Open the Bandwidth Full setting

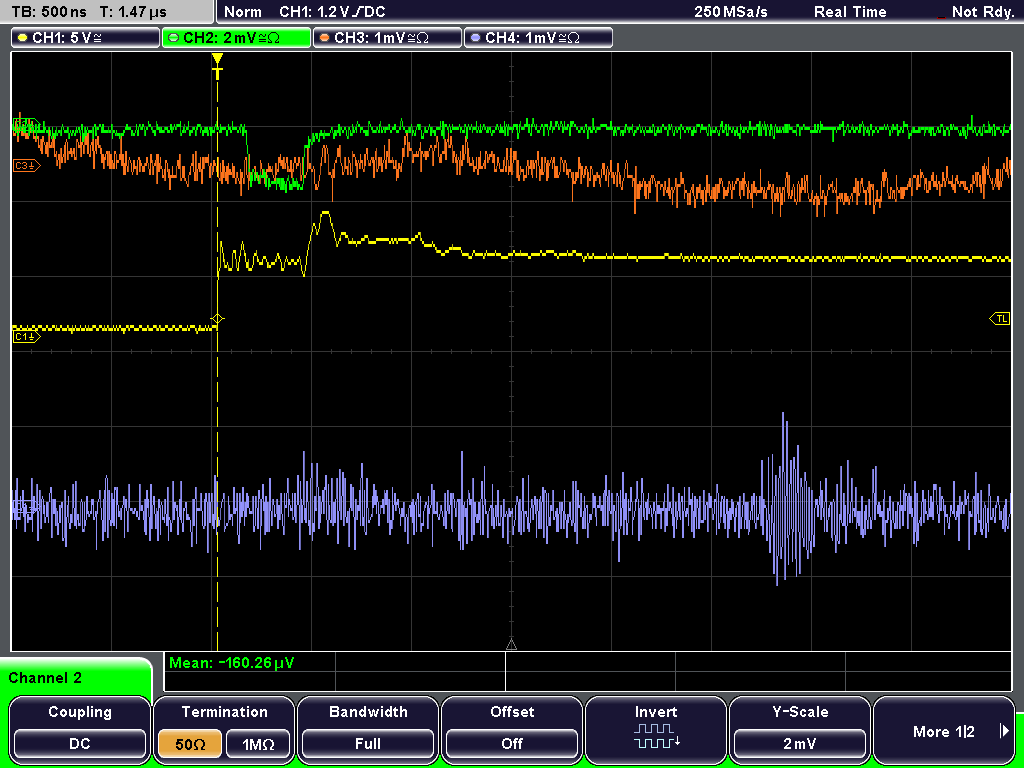pos(368,743)
